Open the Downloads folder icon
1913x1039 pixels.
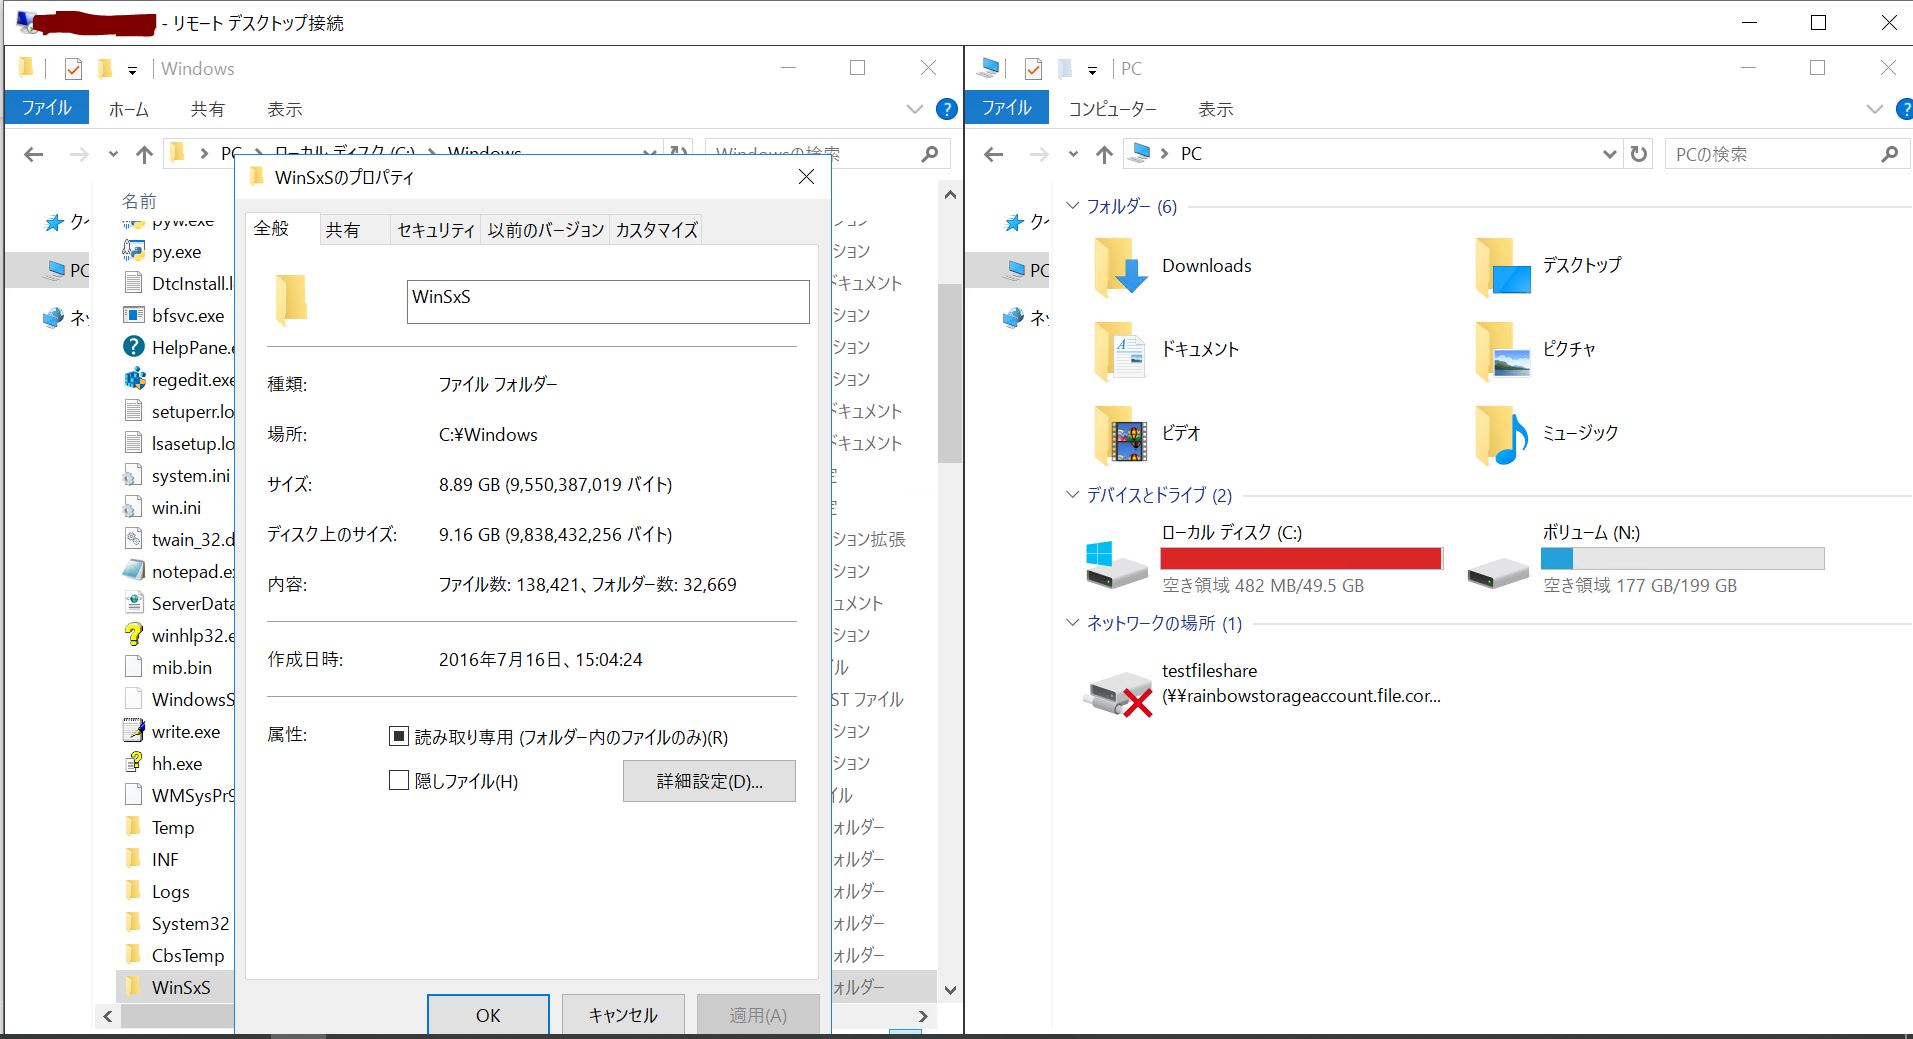pyautogui.click(x=1120, y=267)
